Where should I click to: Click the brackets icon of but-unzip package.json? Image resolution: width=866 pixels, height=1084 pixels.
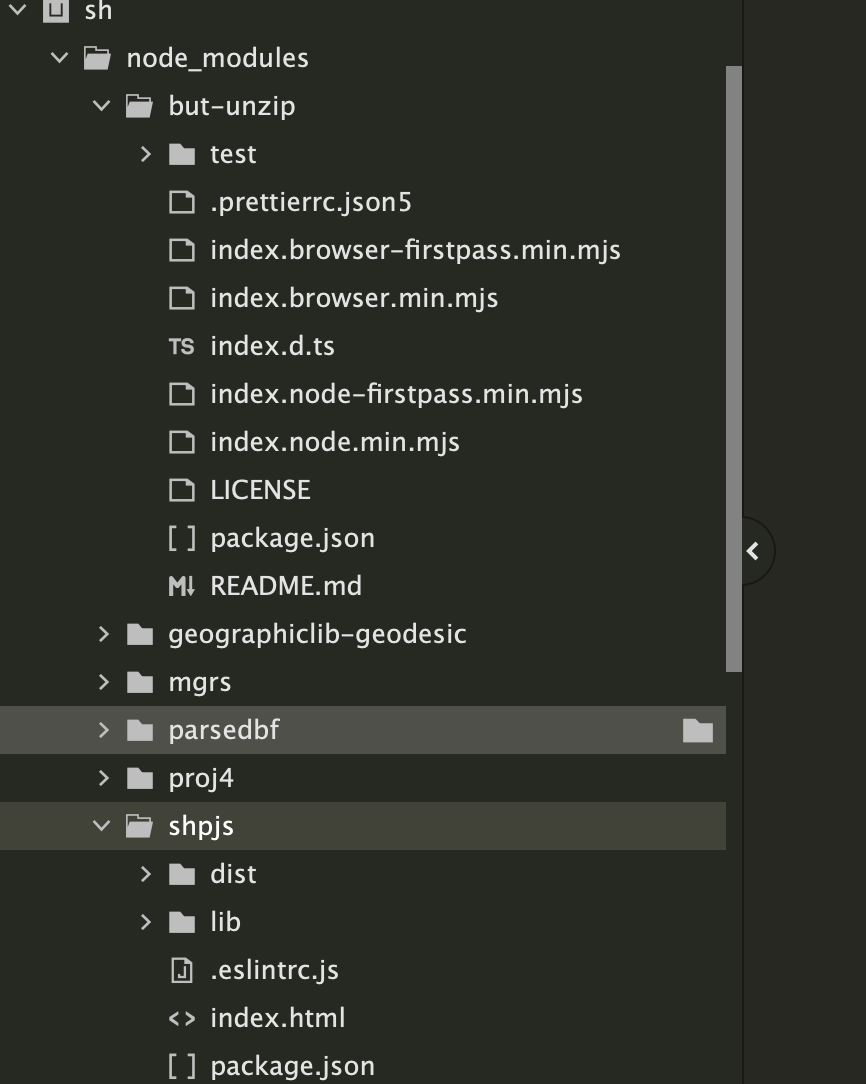coord(182,539)
